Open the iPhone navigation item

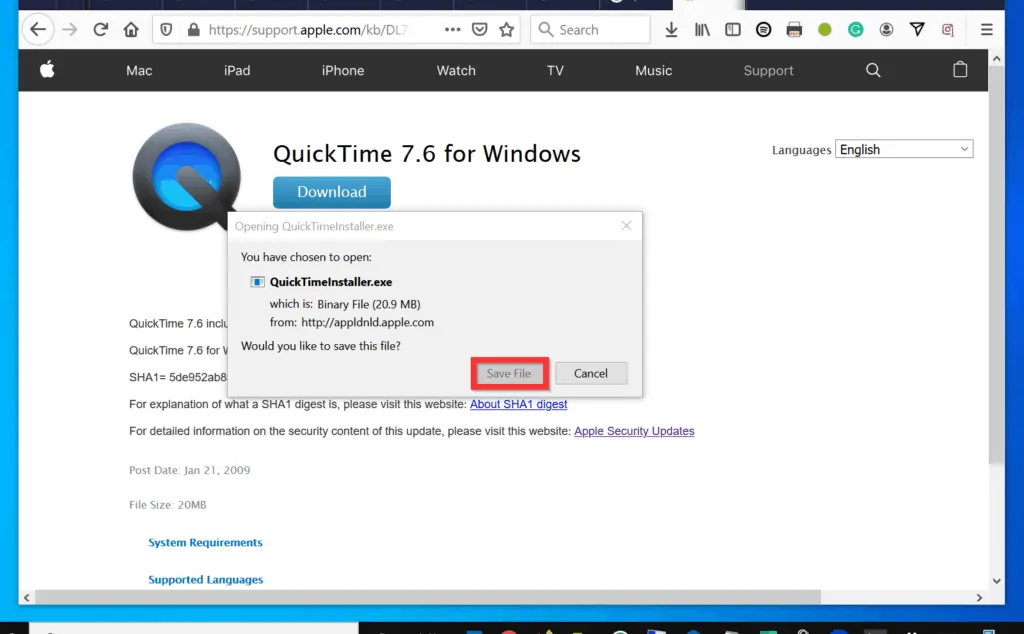tap(343, 71)
